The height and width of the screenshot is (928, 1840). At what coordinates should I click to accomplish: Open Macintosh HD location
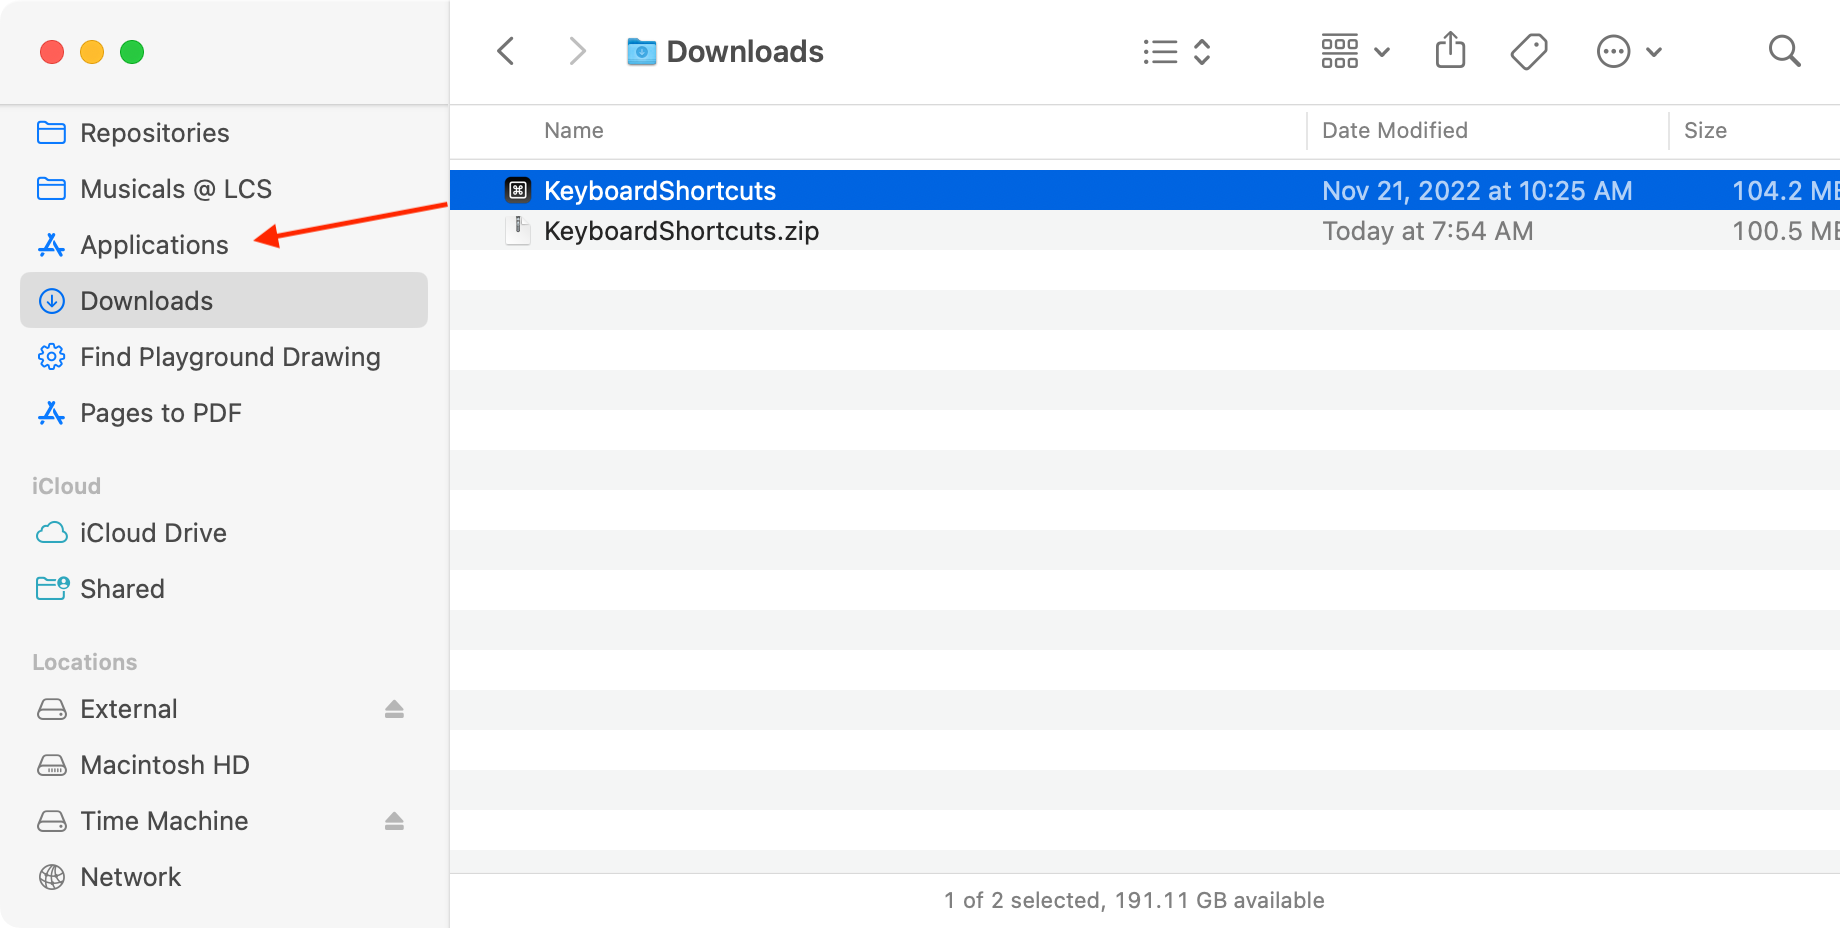tap(164, 765)
